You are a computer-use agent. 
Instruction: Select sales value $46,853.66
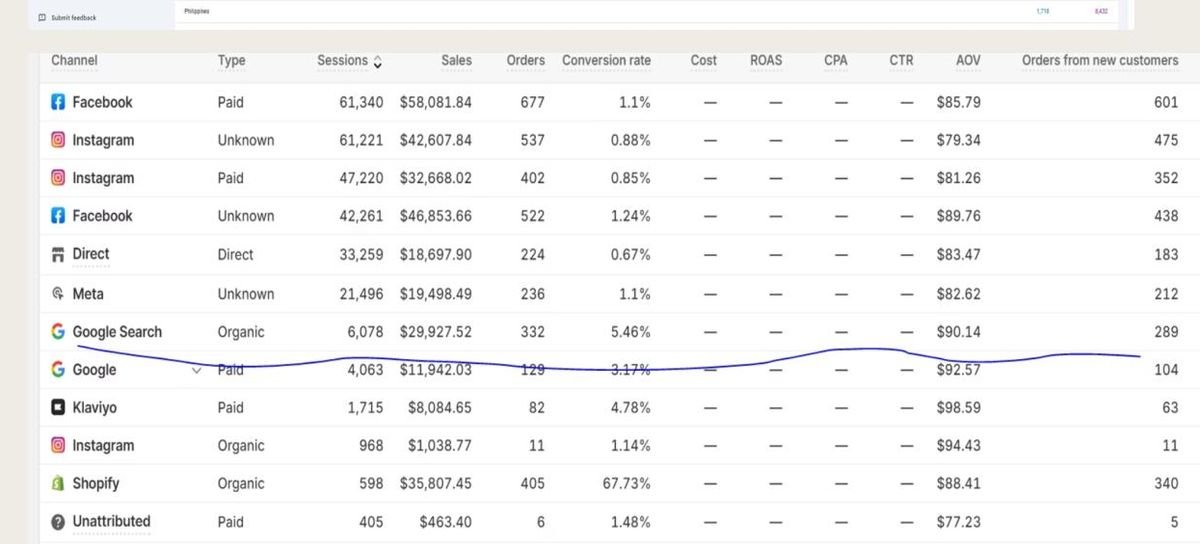(x=436, y=216)
